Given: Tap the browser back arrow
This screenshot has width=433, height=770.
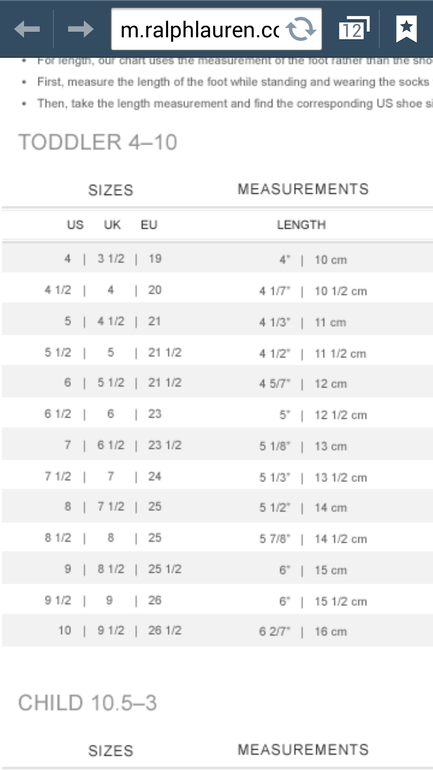Looking at the screenshot, I should pos(27,29).
